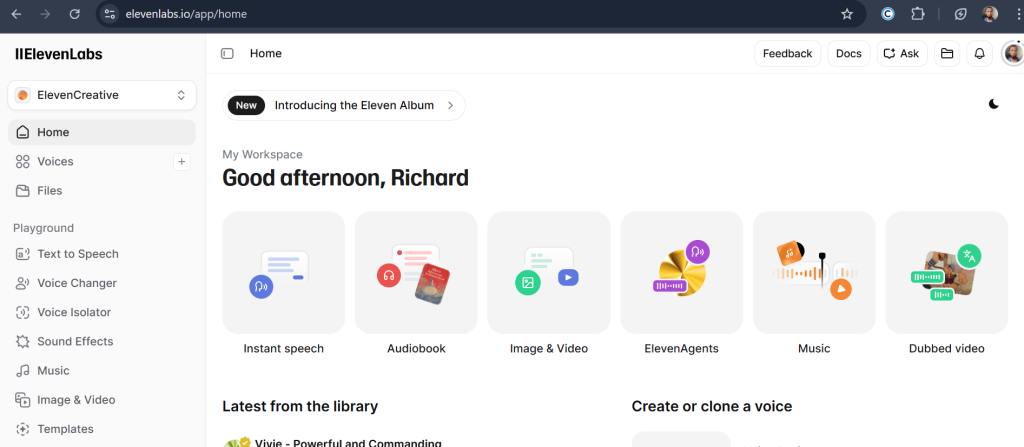The image size is (1024, 447).
Task: Open notifications with the bell icon
Action: pos(980,54)
